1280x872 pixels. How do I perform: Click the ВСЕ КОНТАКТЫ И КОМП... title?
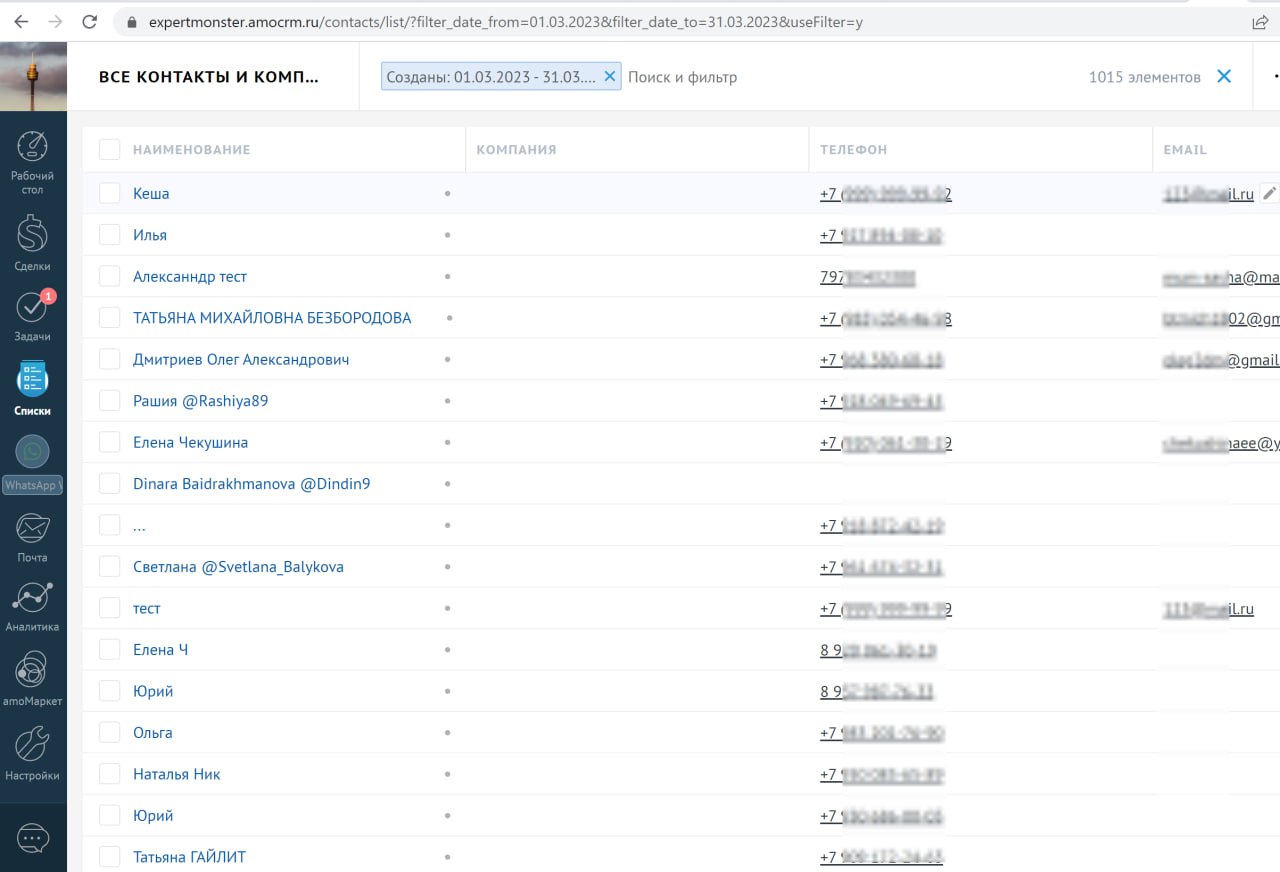pos(209,77)
